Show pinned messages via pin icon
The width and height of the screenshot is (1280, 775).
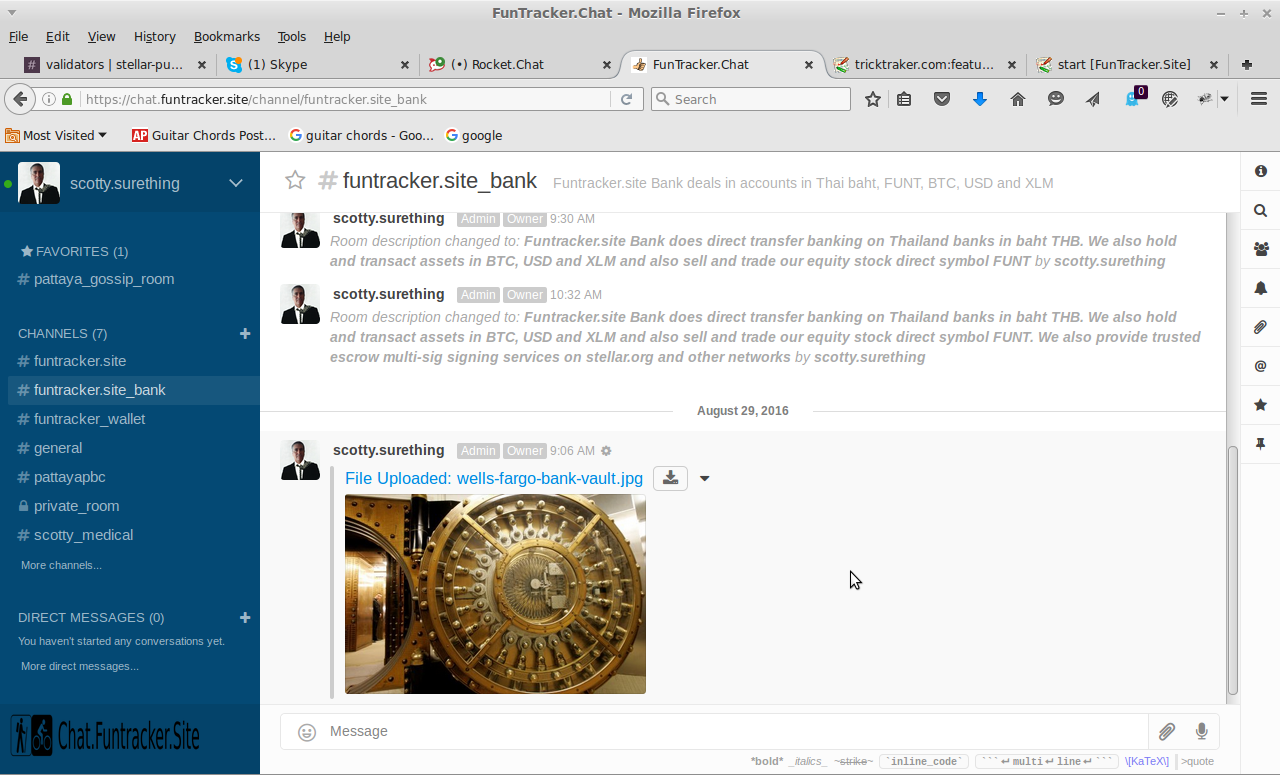coord(1260,444)
